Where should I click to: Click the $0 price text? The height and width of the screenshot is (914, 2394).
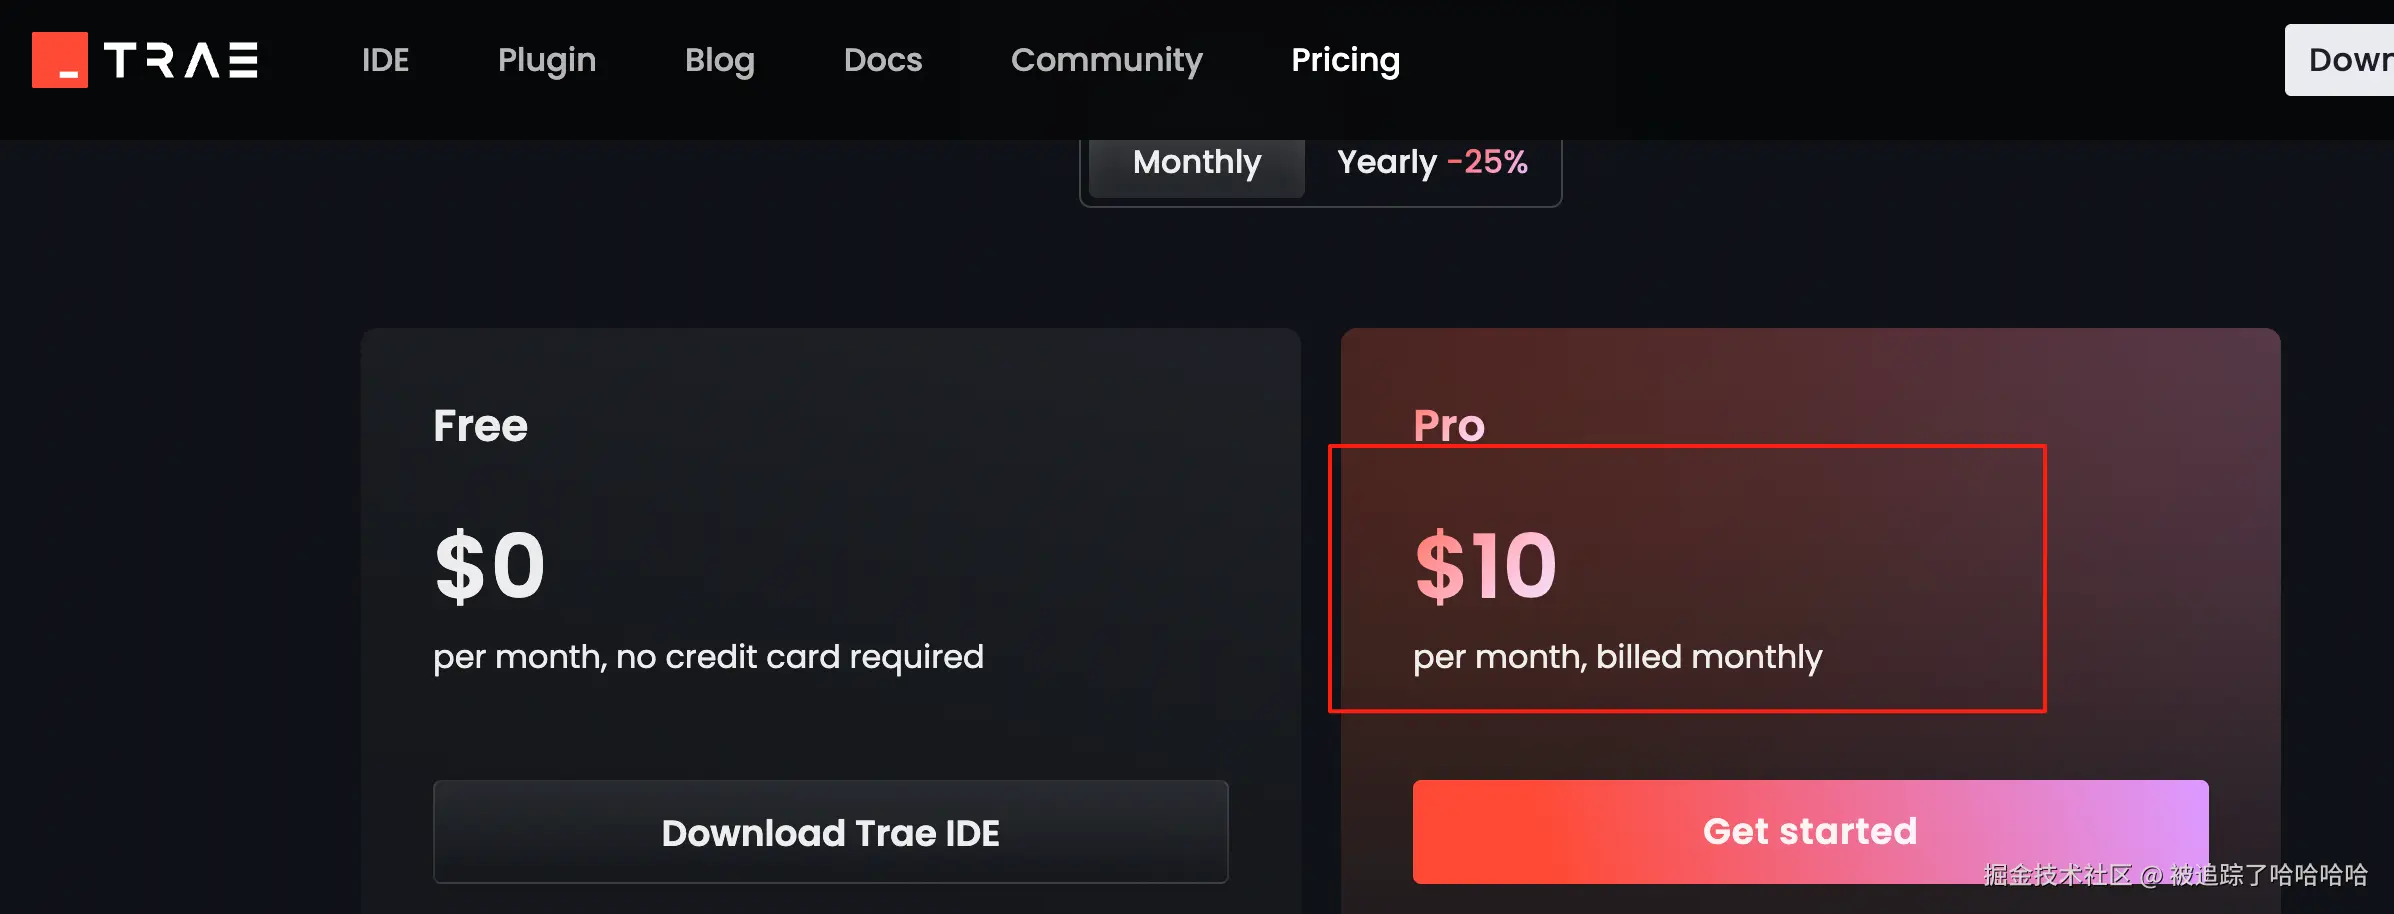tap(490, 566)
